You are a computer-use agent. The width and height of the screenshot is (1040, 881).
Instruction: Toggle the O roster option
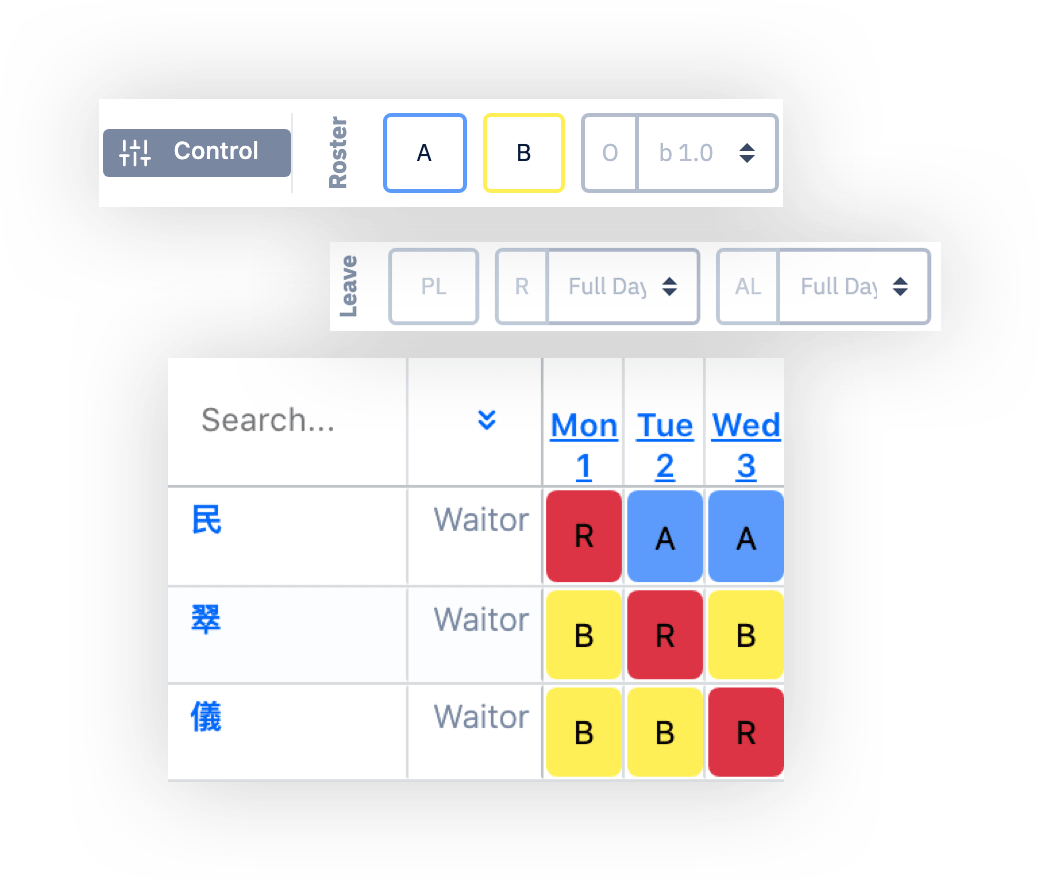point(610,152)
